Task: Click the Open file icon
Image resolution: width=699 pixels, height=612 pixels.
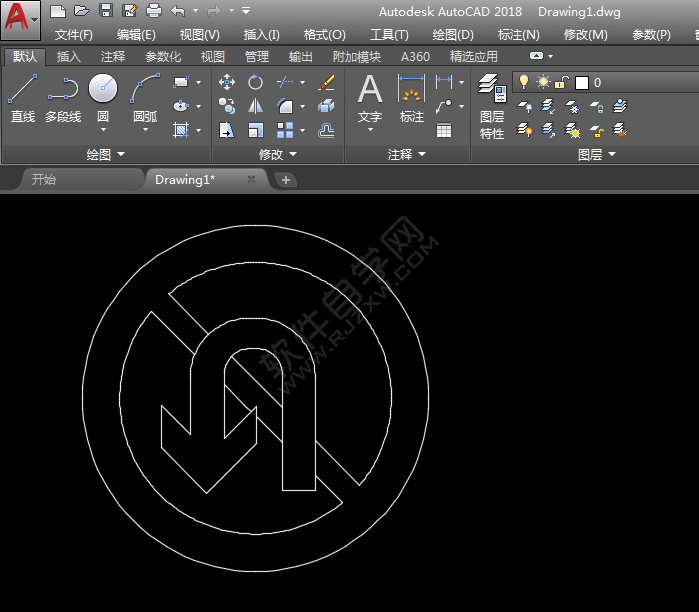Action: [82, 11]
